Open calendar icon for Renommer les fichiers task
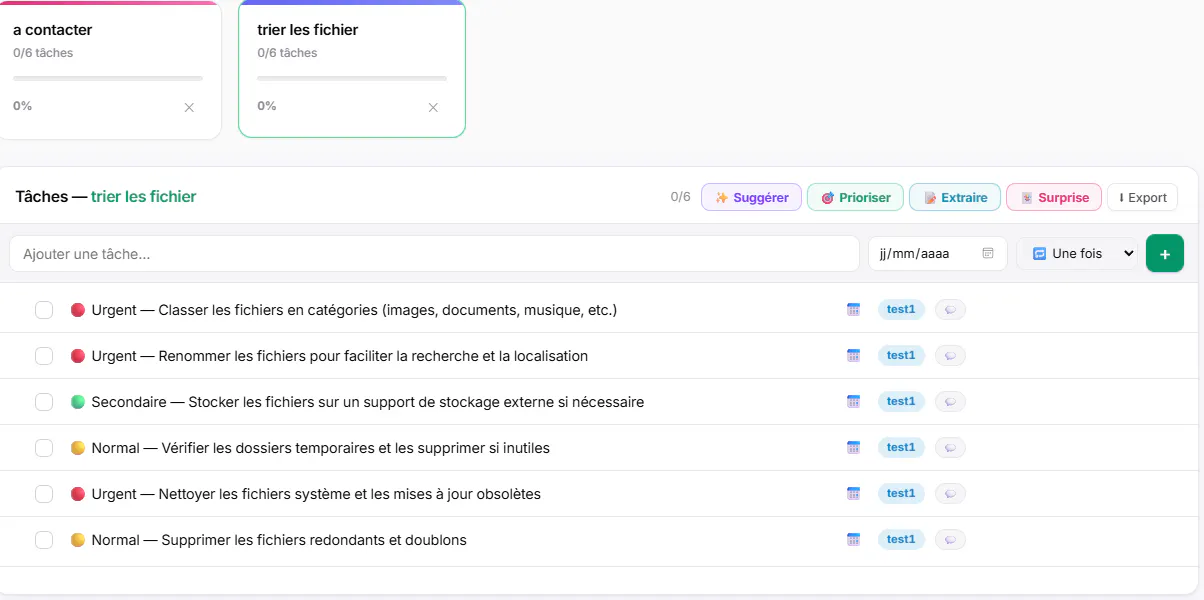Image resolution: width=1204 pixels, height=600 pixels. [x=853, y=356]
